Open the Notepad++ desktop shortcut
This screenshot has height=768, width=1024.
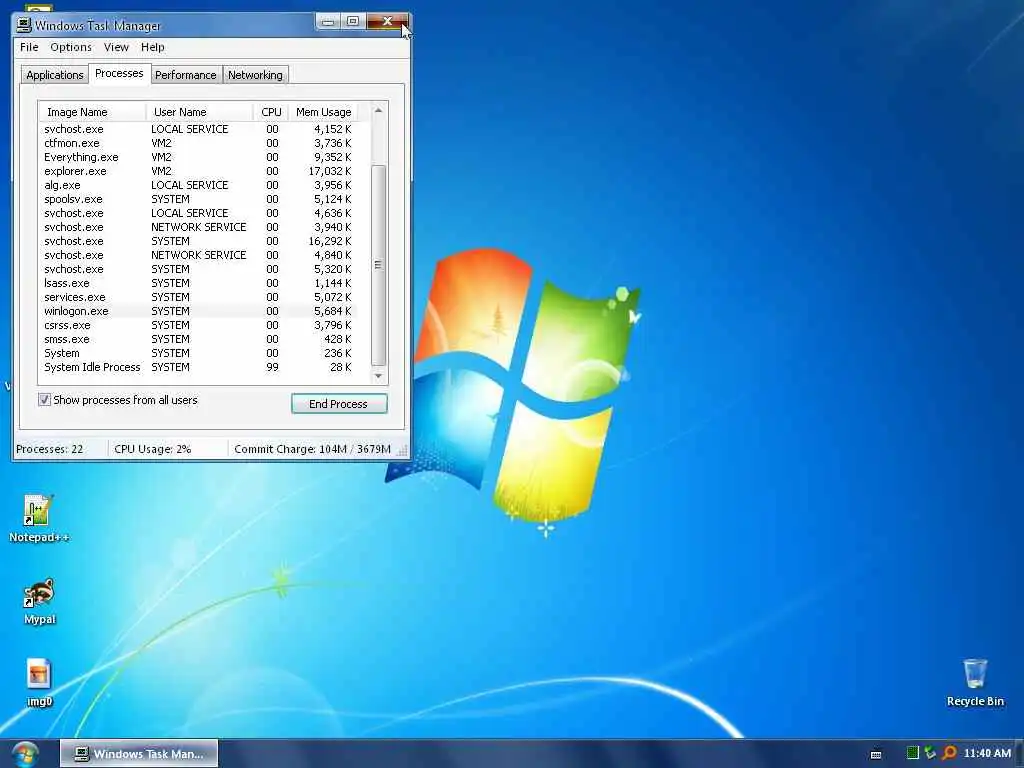[38, 519]
